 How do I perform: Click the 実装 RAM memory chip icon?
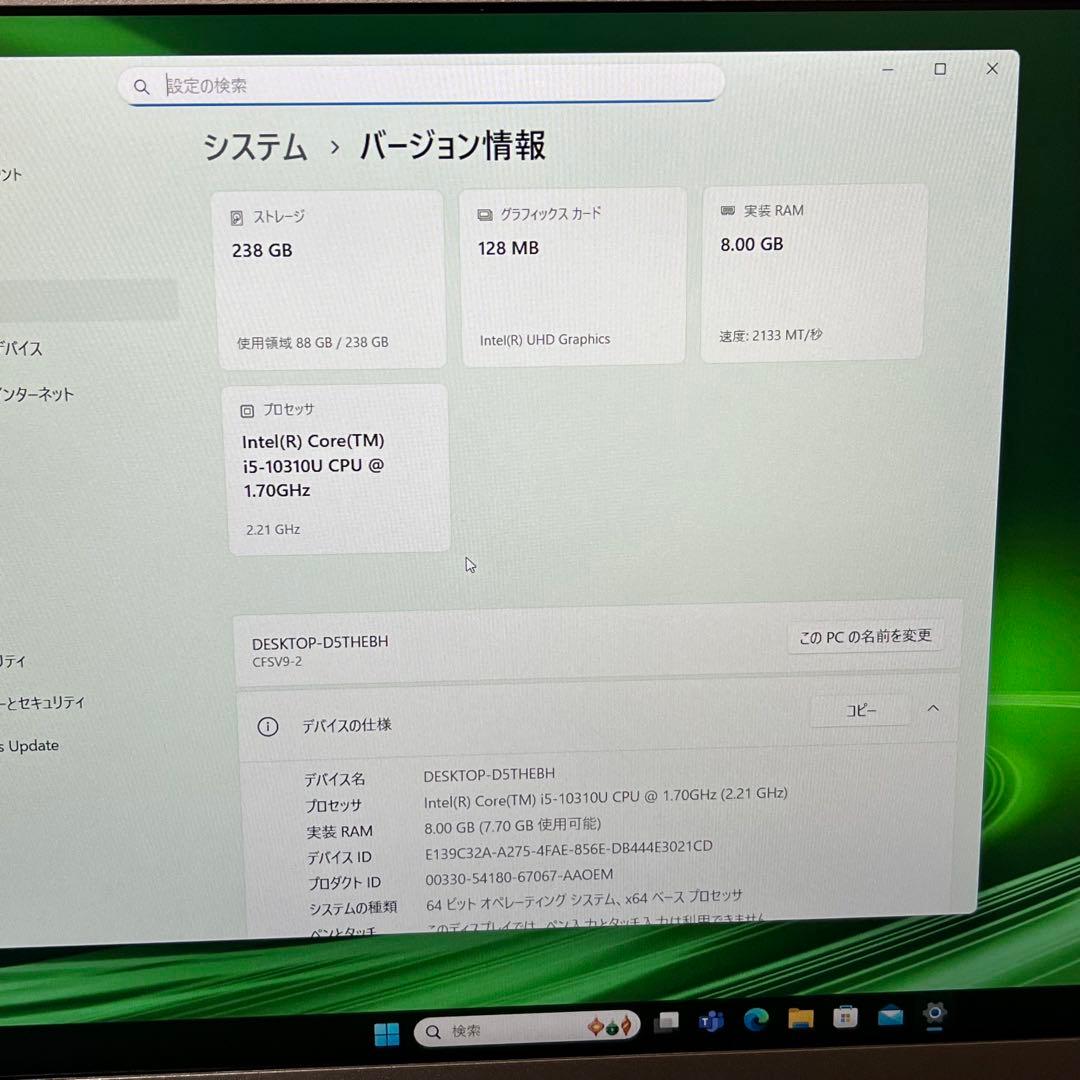(x=727, y=210)
